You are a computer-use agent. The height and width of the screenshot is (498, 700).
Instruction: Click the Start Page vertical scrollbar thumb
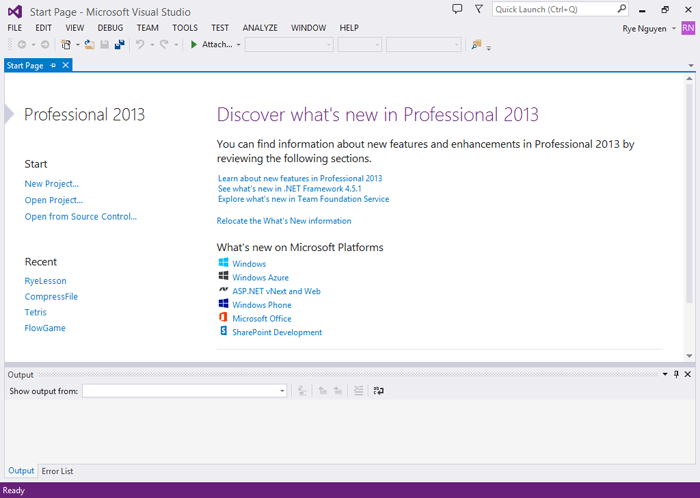(x=689, y=195)
